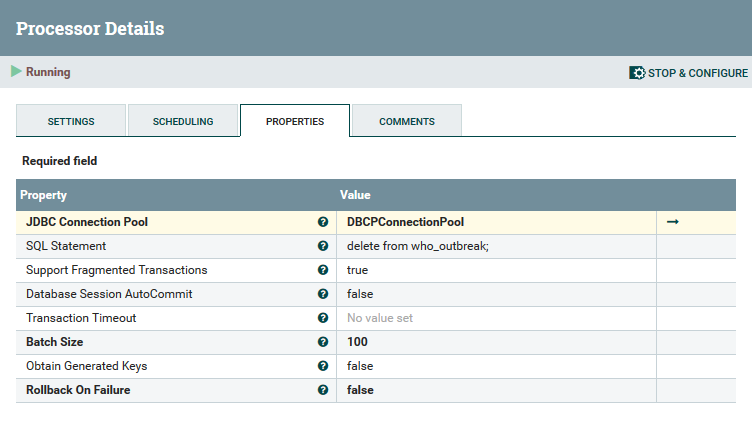752x428 pixels.
Task: Click the Stop & Configure gear icon
Action: point(637,73)
